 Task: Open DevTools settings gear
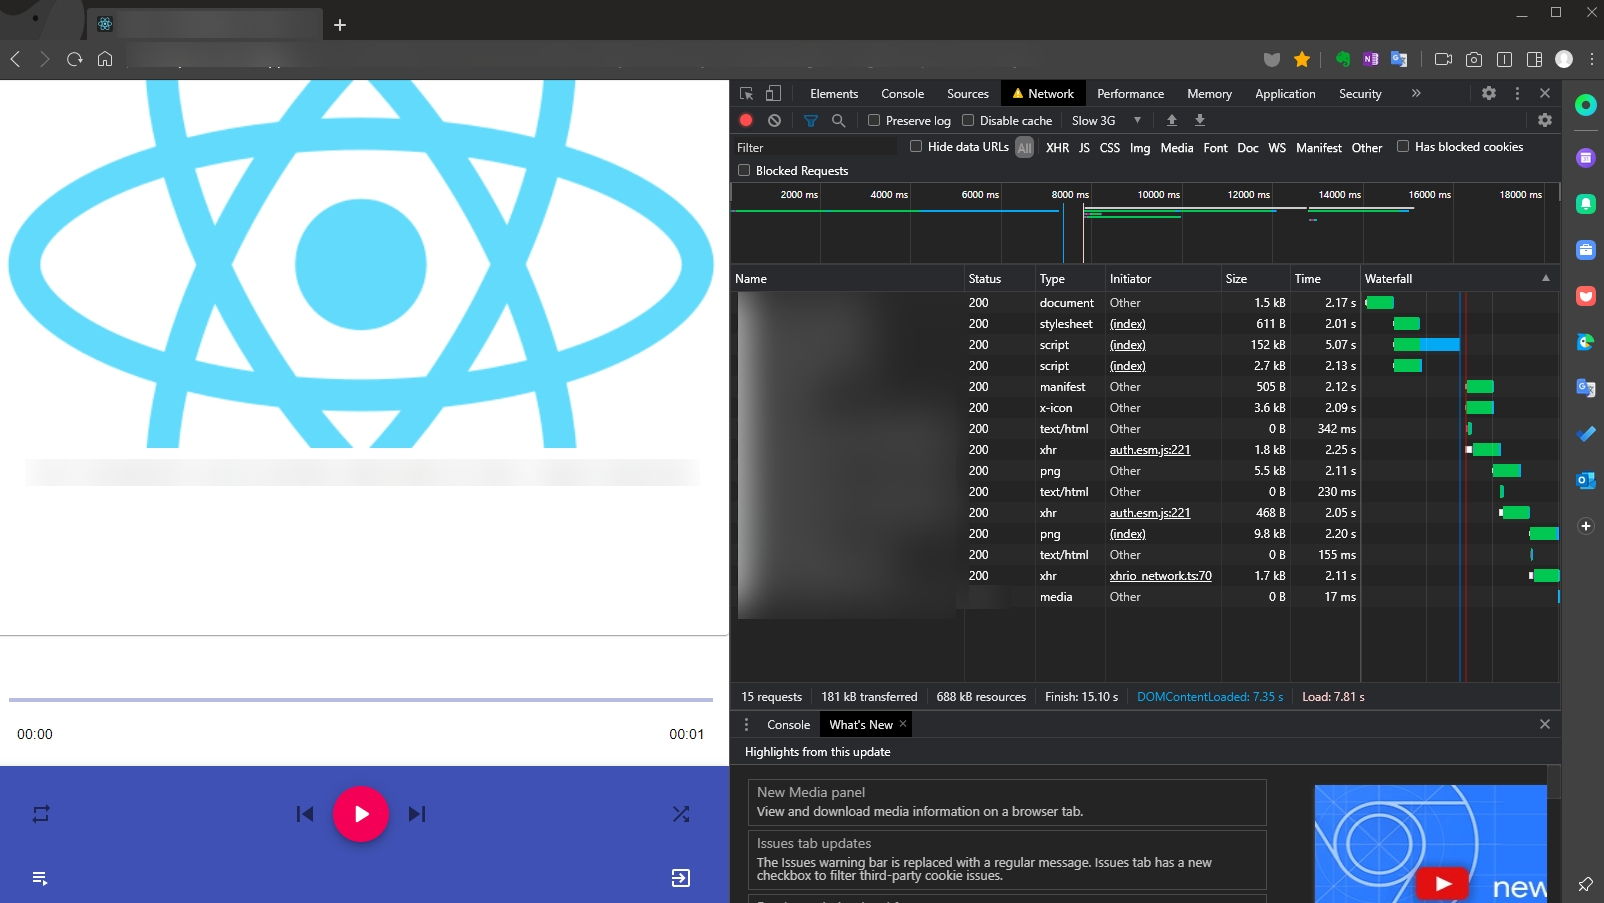point(1489,93)
